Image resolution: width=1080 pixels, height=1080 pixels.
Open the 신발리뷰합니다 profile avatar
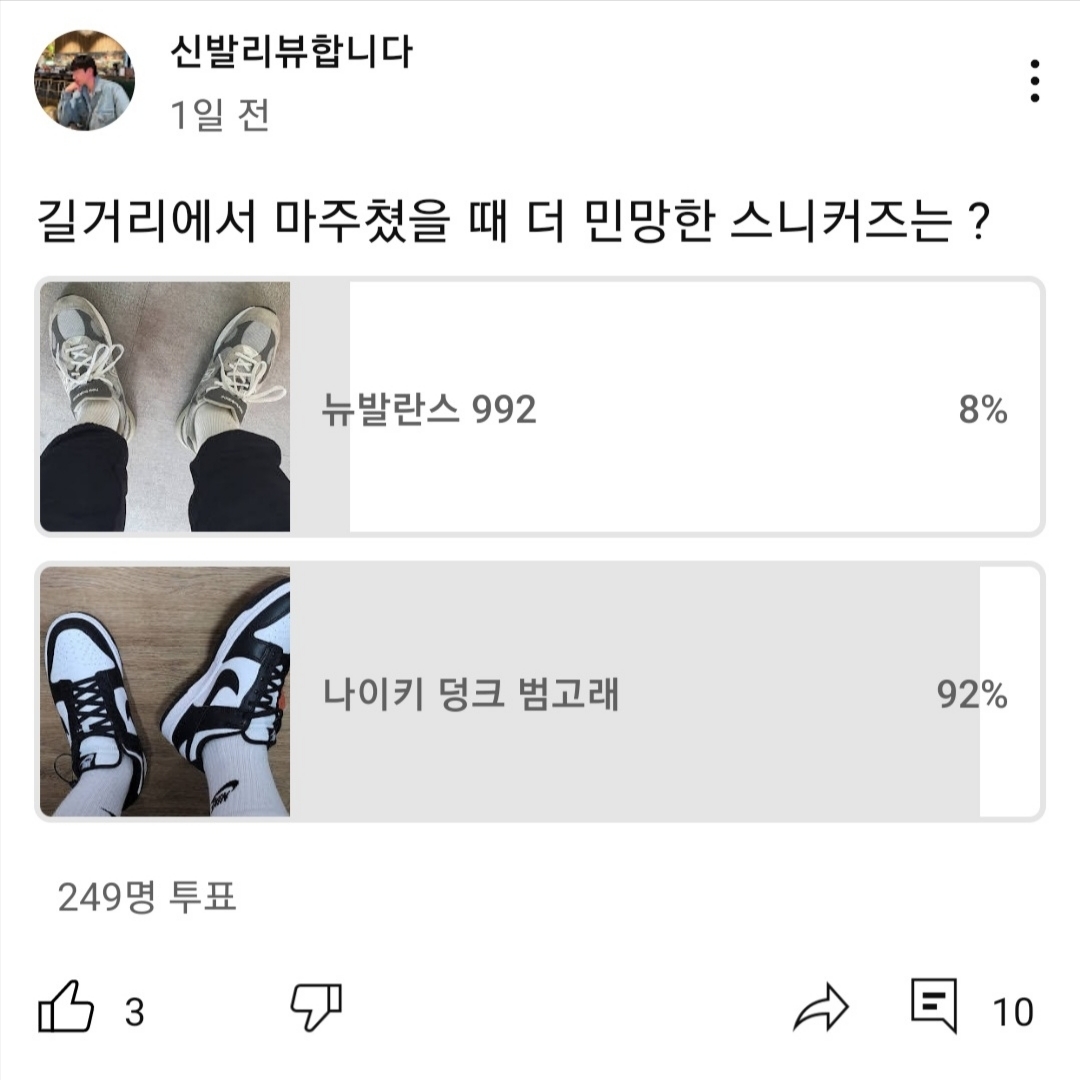click(84, 81)
